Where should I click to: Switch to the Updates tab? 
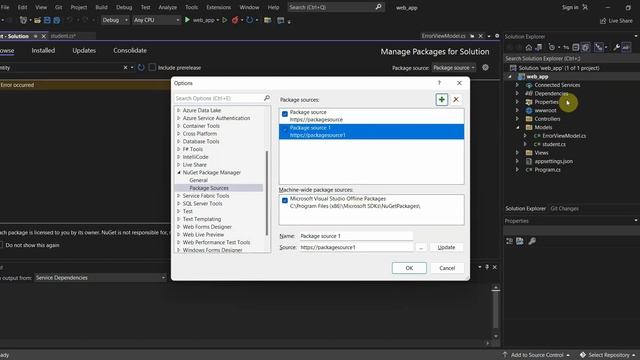[84, 51]
